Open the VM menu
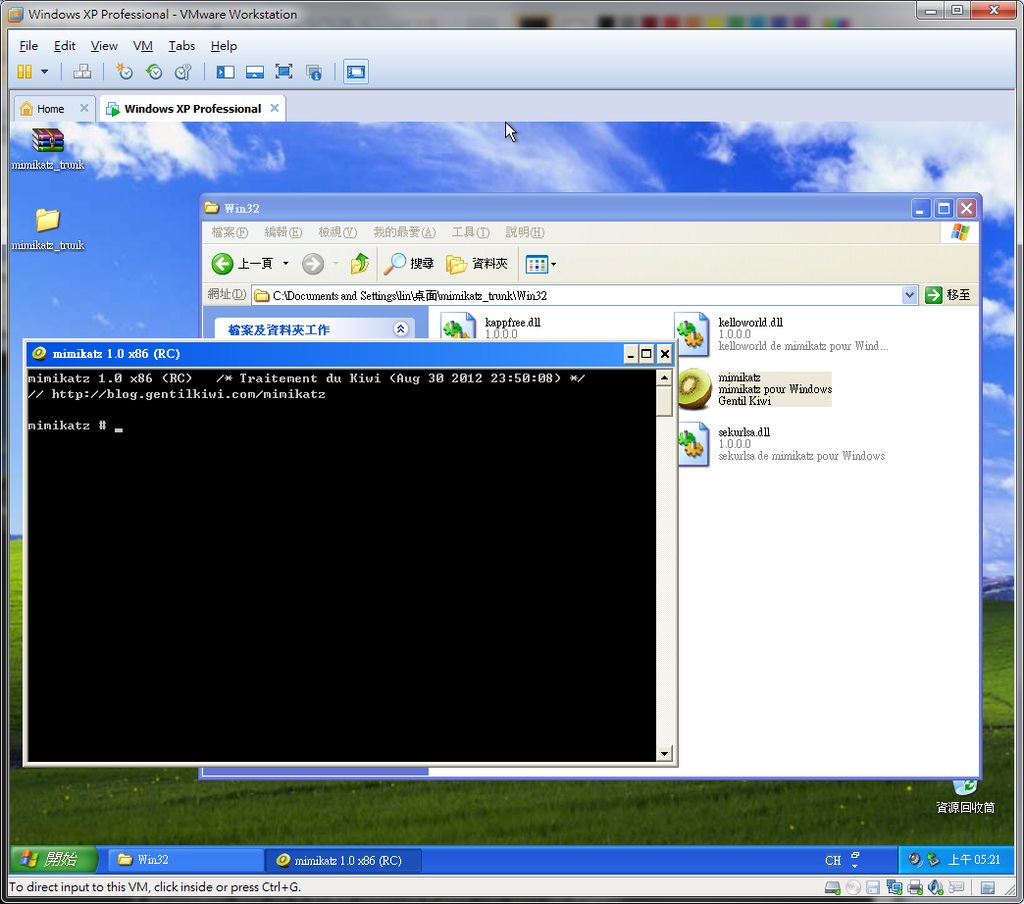 142,46
